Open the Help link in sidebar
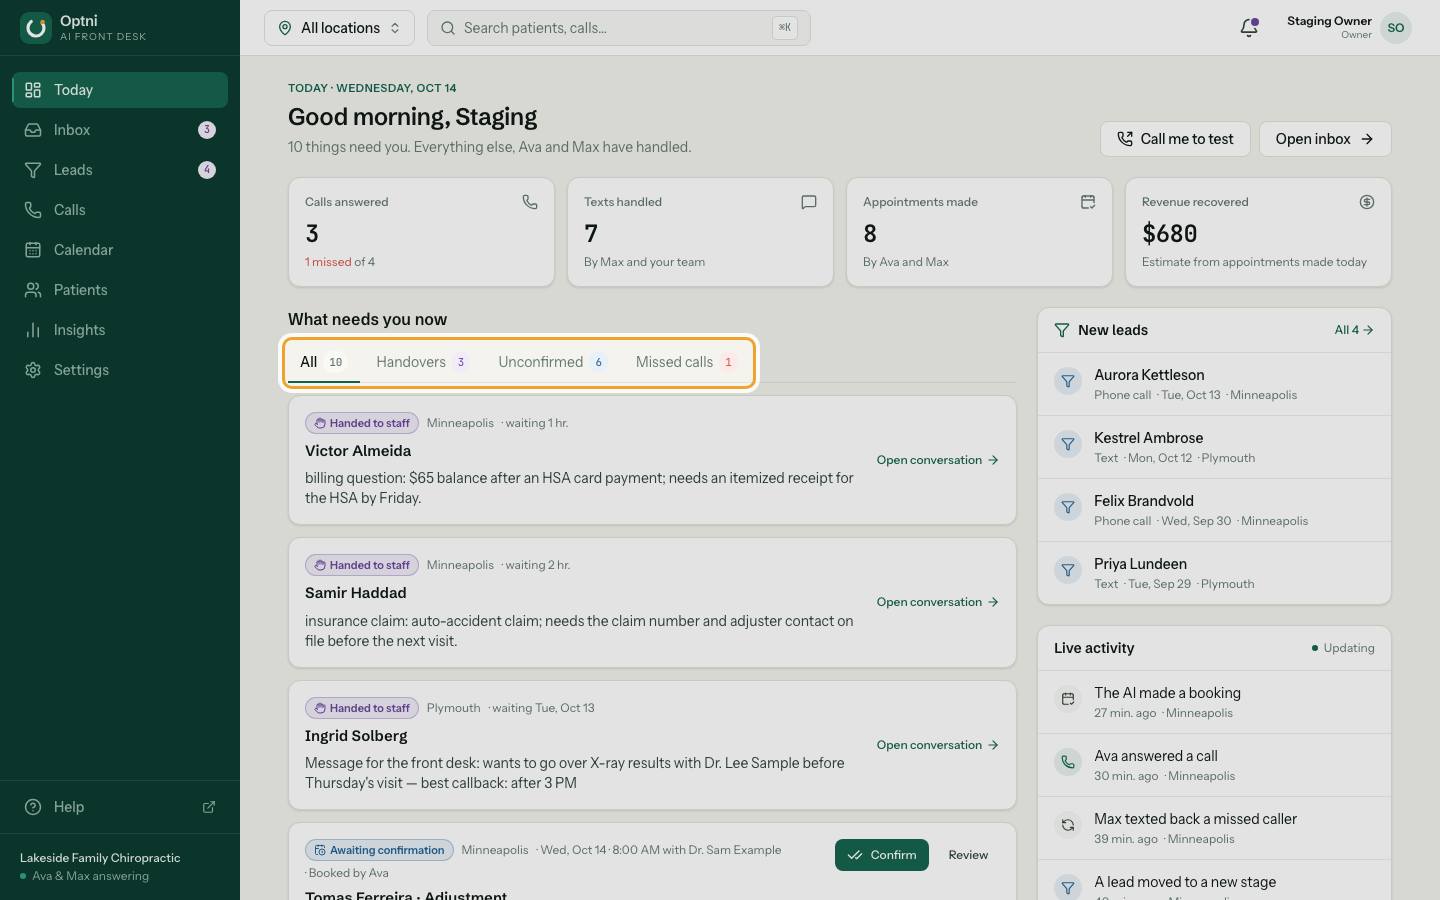The image size is (1440, 900). tap(120, 807)
